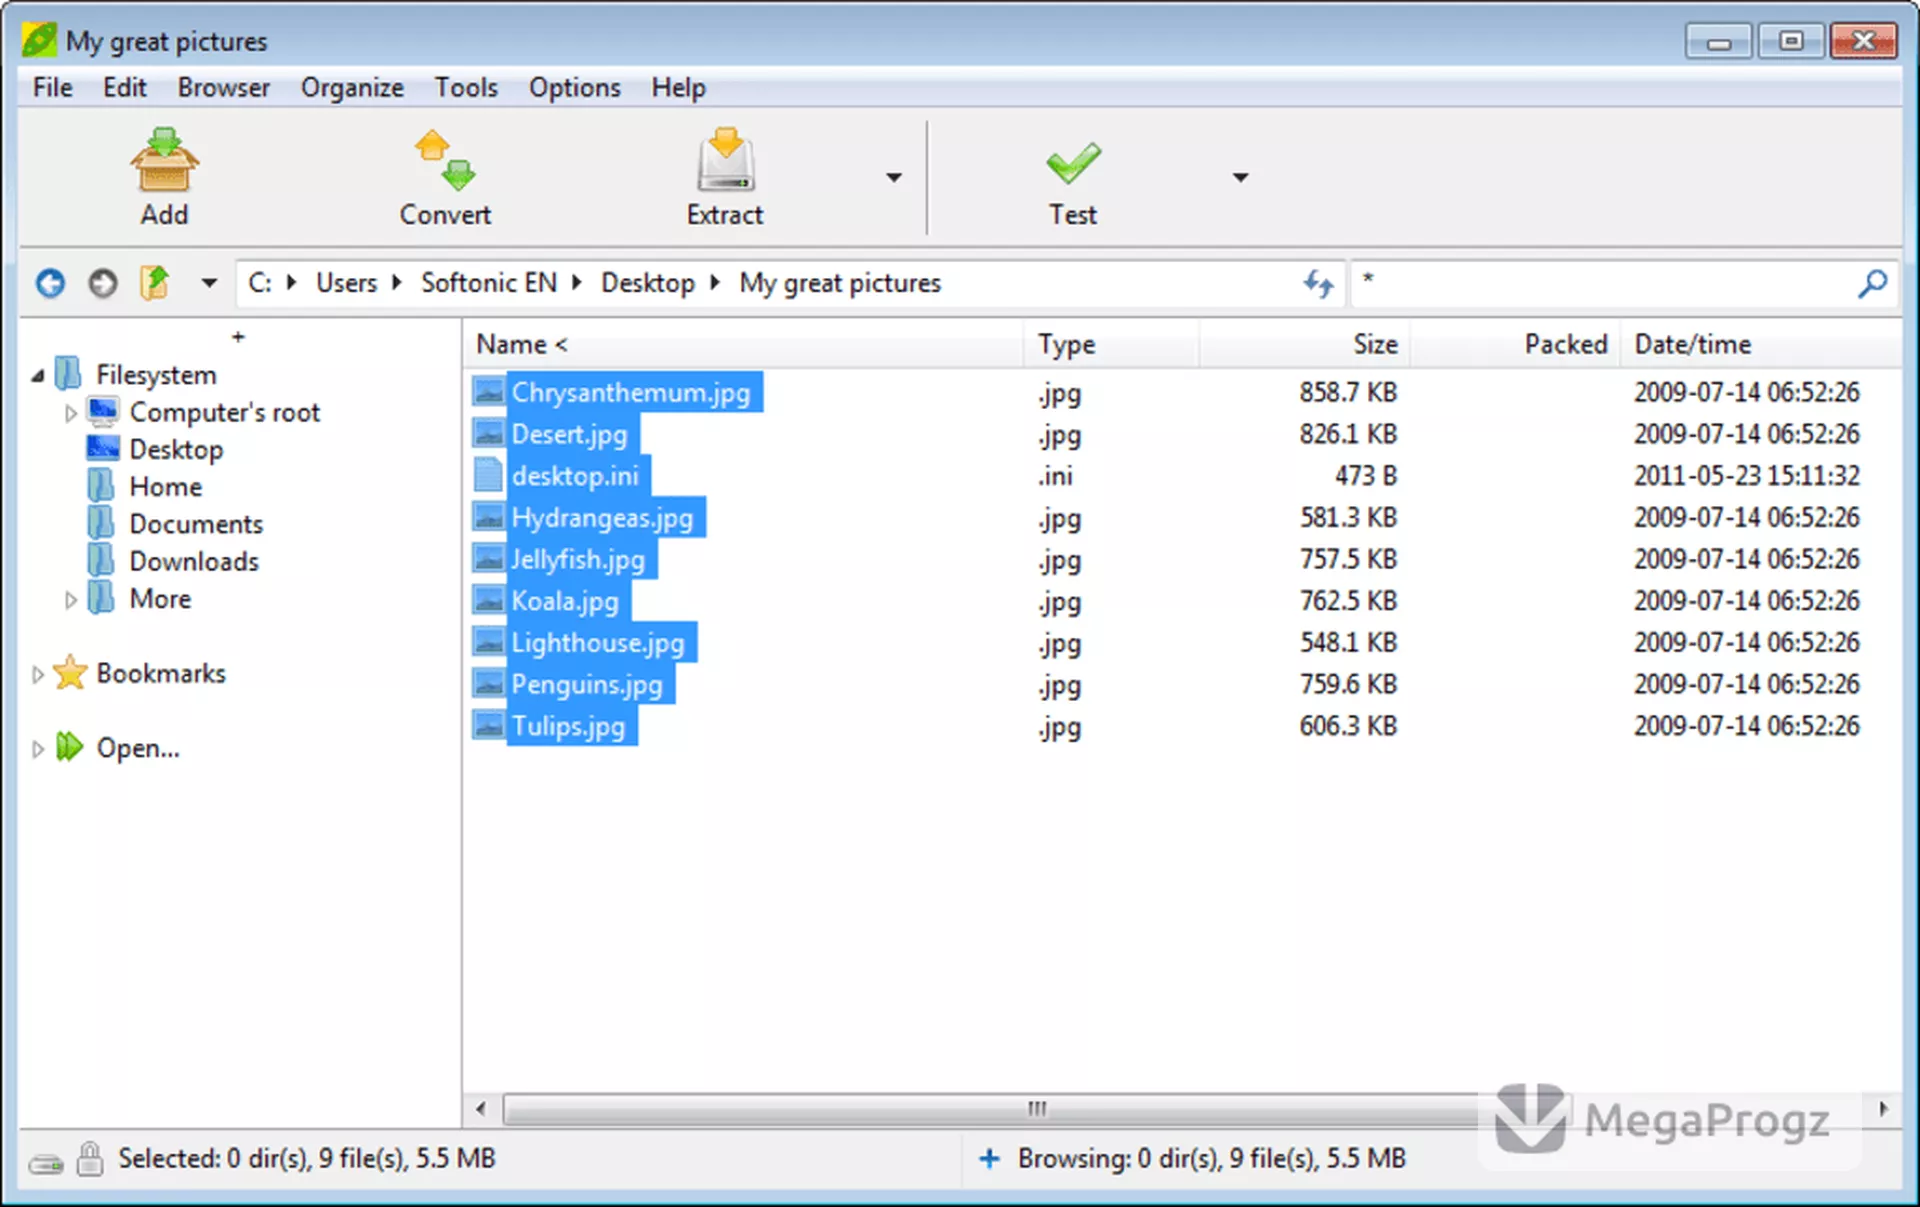
Task: Click the 473 B size value
Action: (x=1365, y=475)
